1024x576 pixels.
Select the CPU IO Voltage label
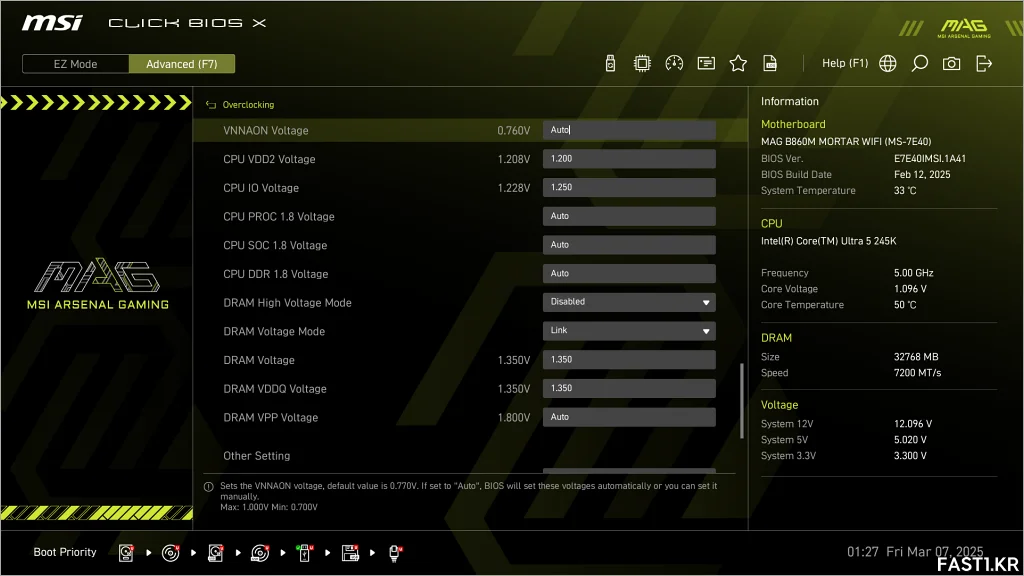click(x=261, y=188)
